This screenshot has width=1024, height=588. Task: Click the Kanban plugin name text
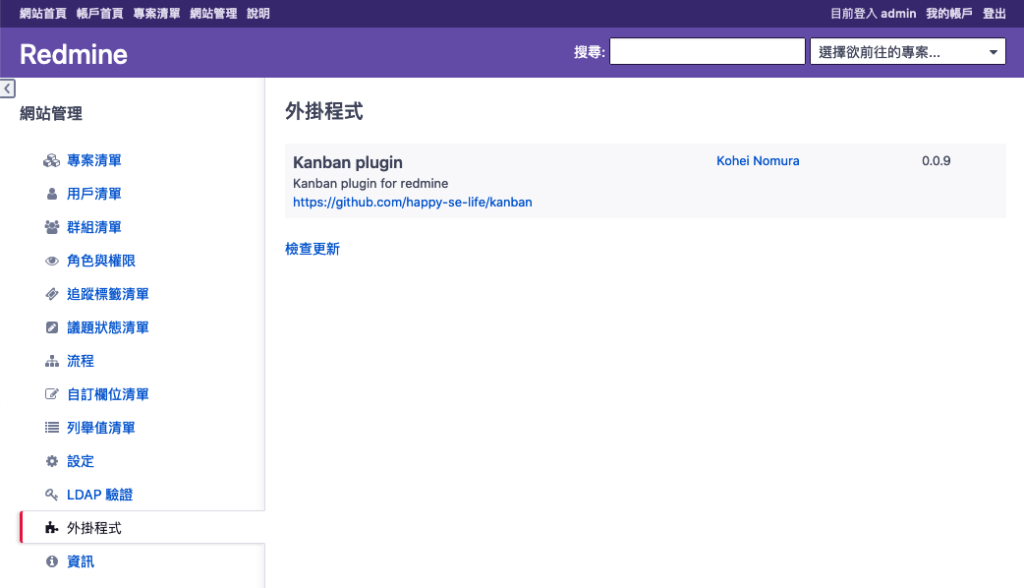click(347, 162)
